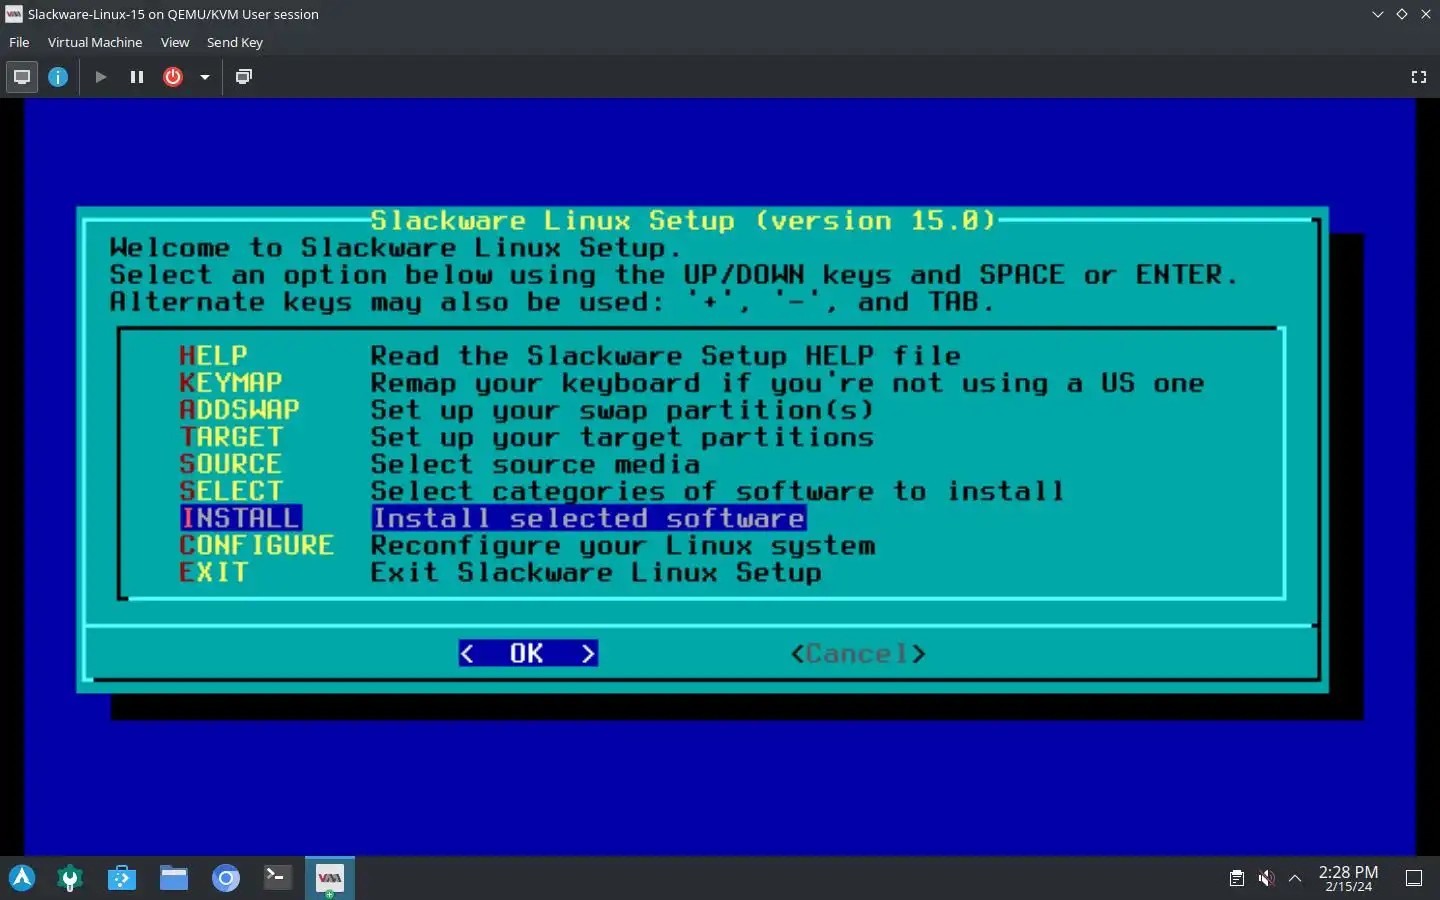Viewport: 1440px width, 900px height.
Task: Select the EXIT setup option
Action: pyautogui.click(x=213, y=571)
